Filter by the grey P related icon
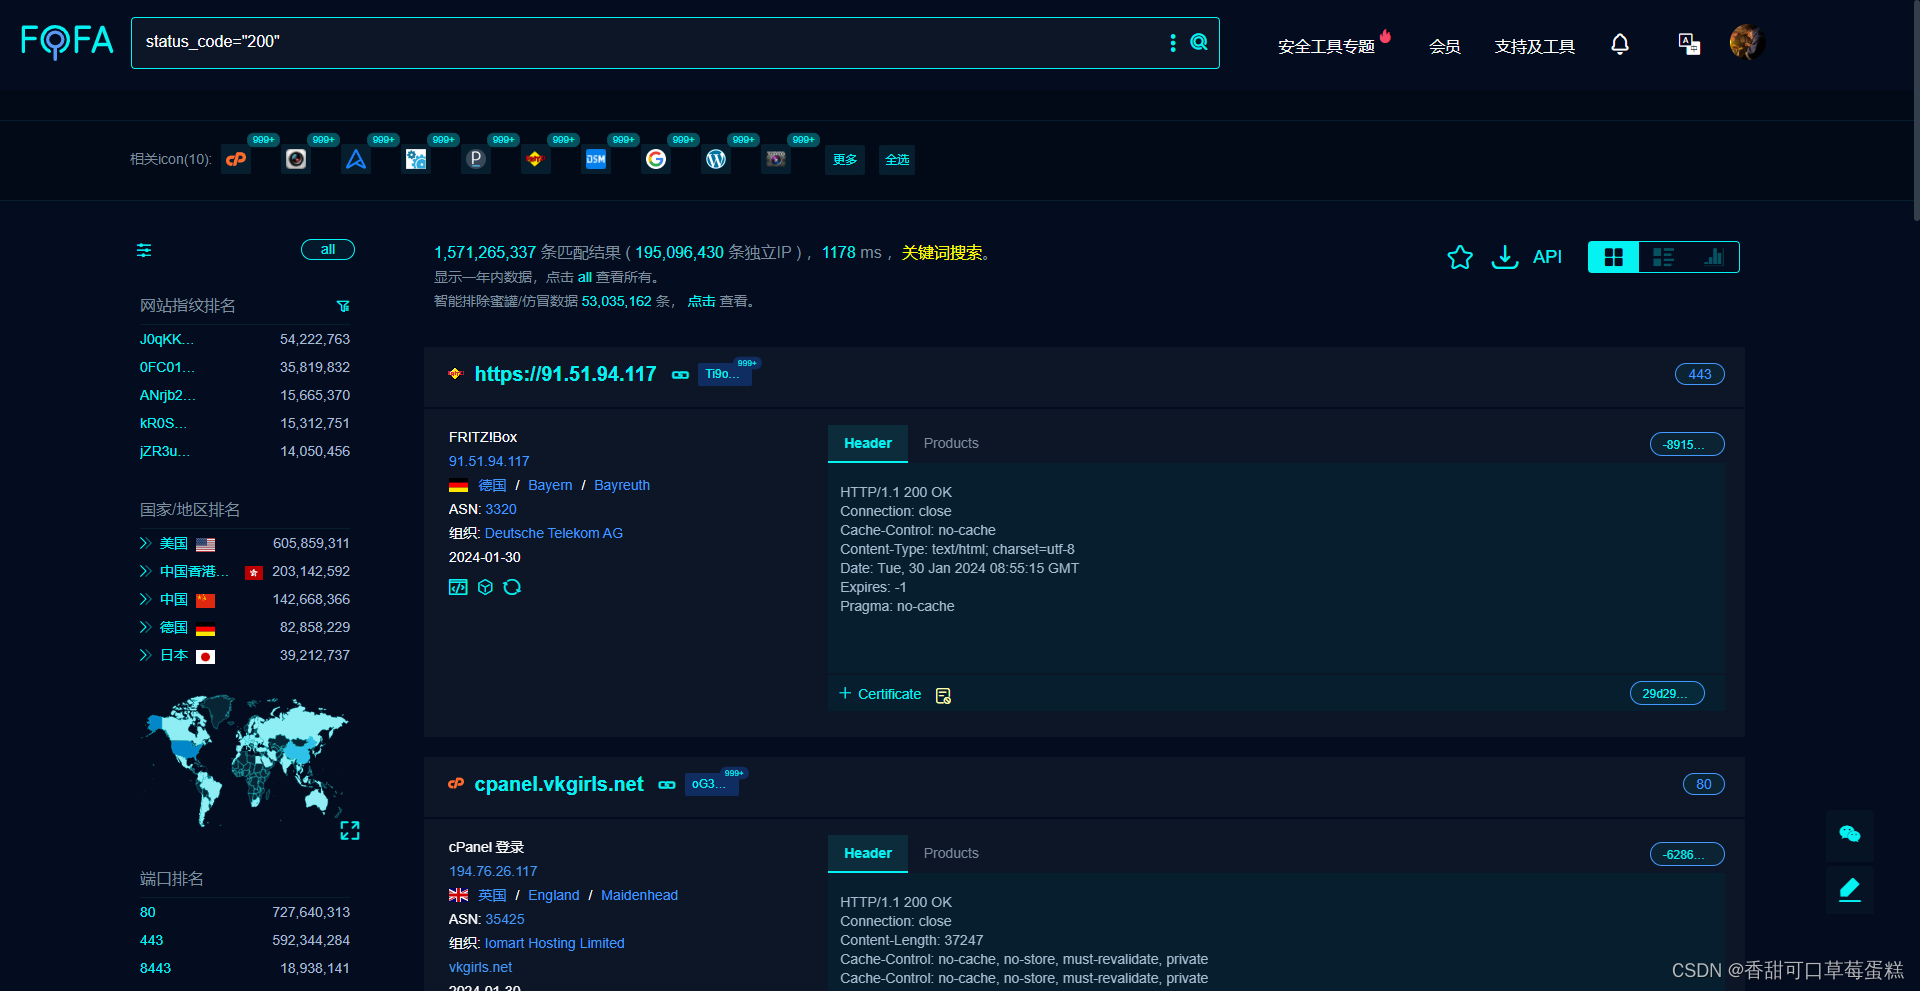Image resolution: width=1920 pixels, height=991 pixels. (476, 159)
